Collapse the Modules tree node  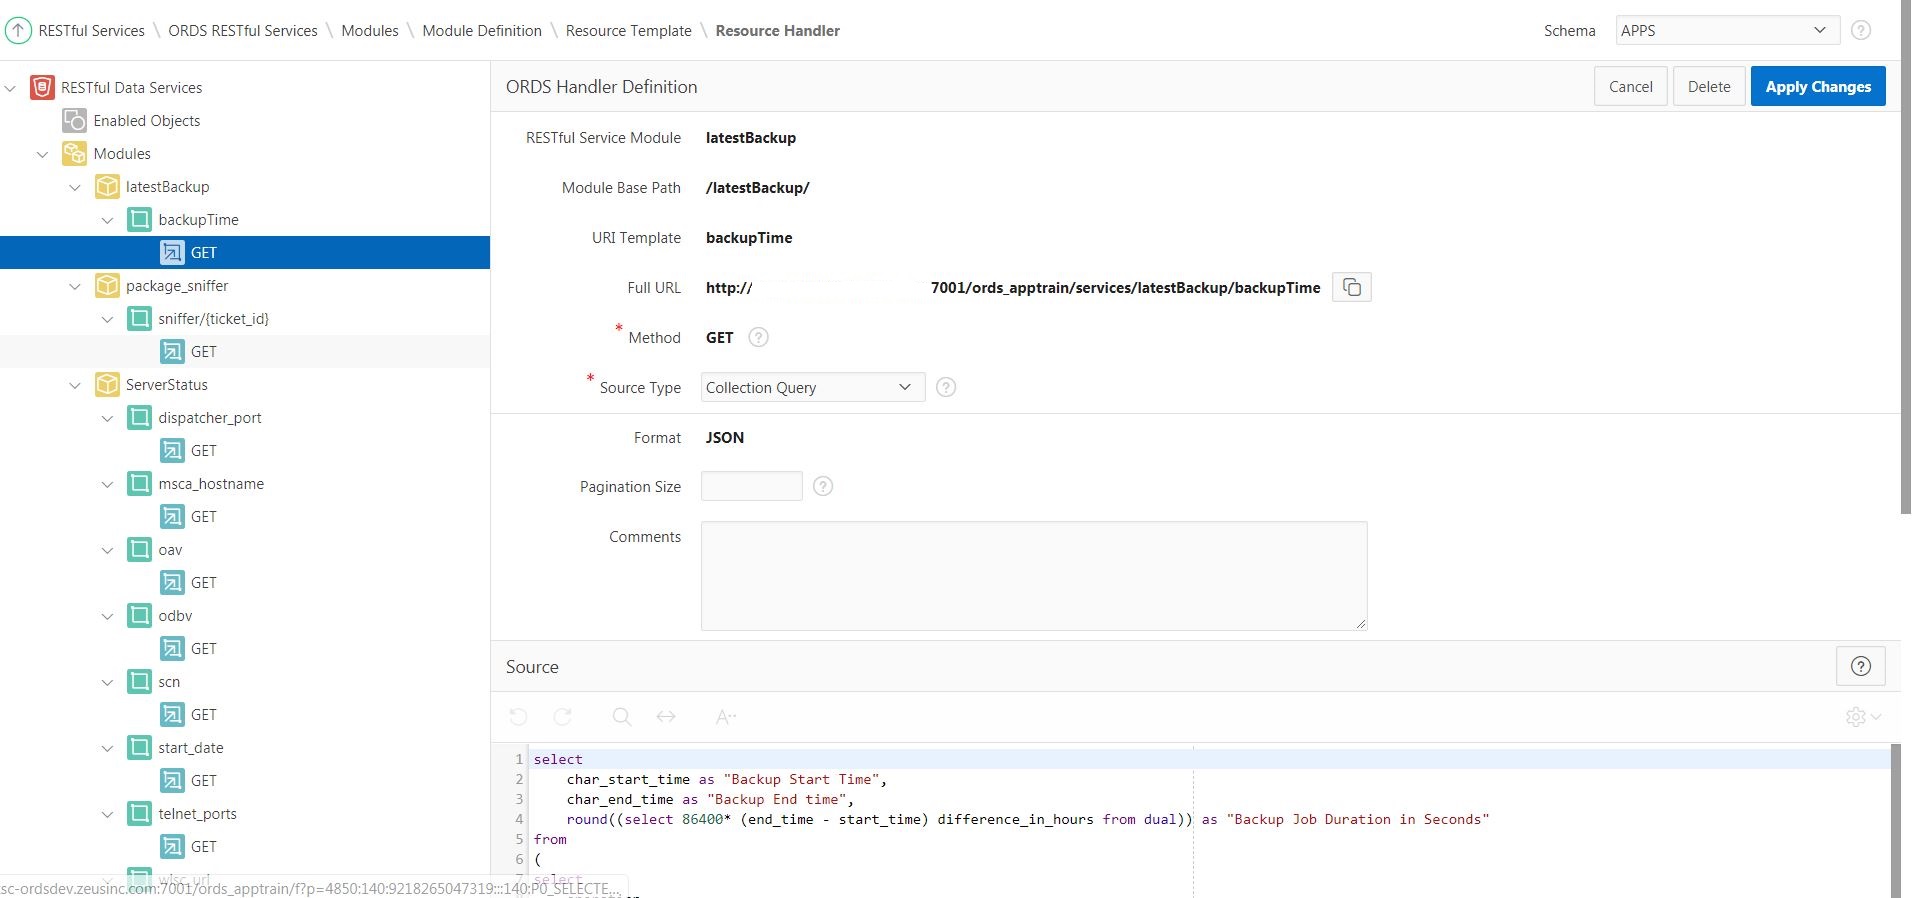pos(43,154)
